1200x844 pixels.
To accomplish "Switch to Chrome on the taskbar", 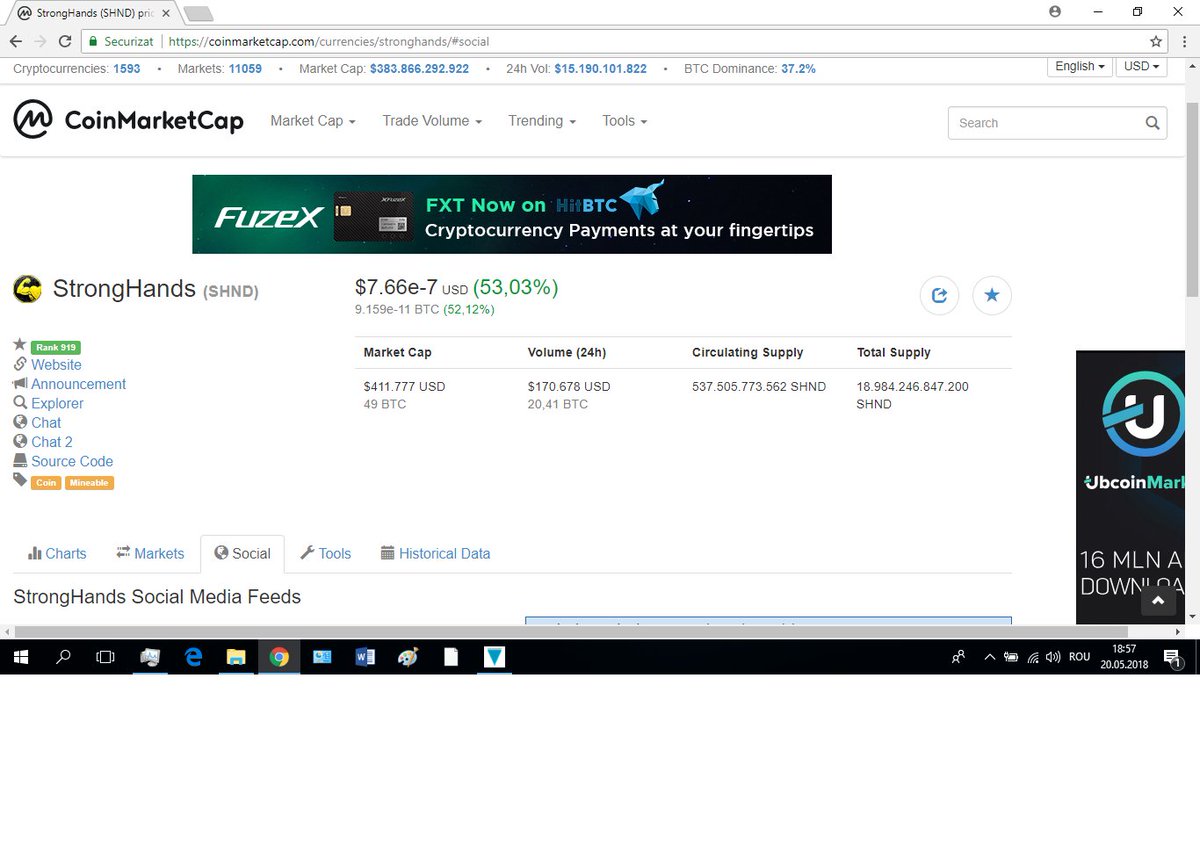I will pyautogui.click(x=279, y=657).
